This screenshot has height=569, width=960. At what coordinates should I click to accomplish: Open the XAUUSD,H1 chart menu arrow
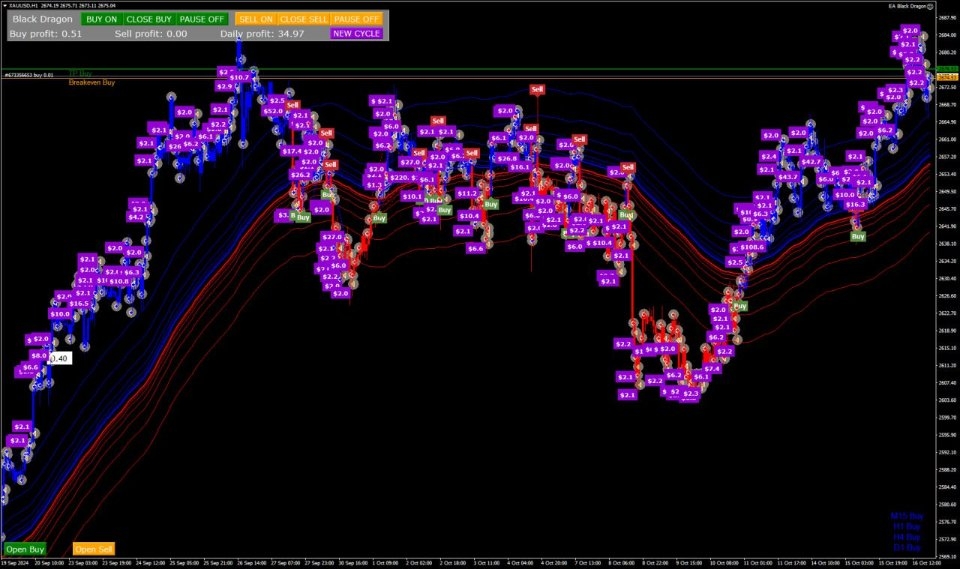(5, 6)
